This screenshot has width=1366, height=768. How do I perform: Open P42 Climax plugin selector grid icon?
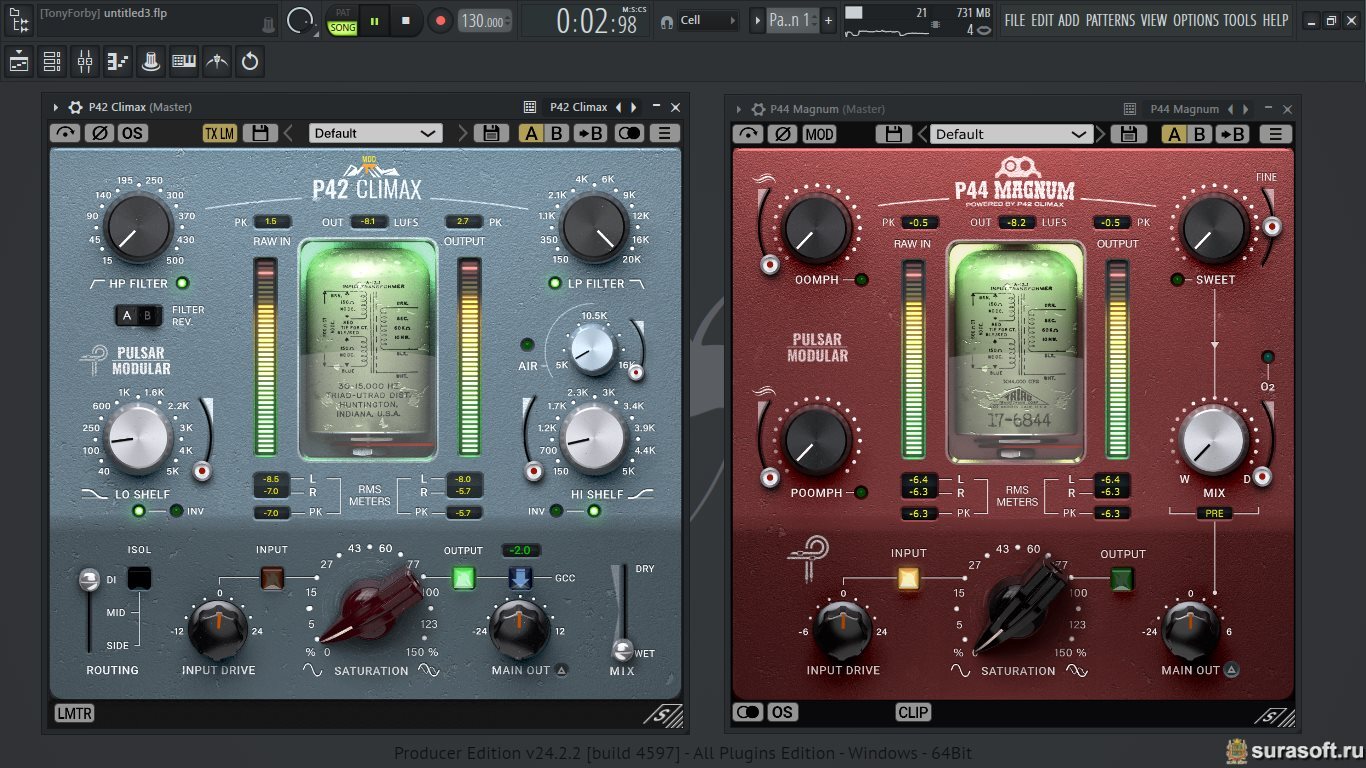(530, 107)
